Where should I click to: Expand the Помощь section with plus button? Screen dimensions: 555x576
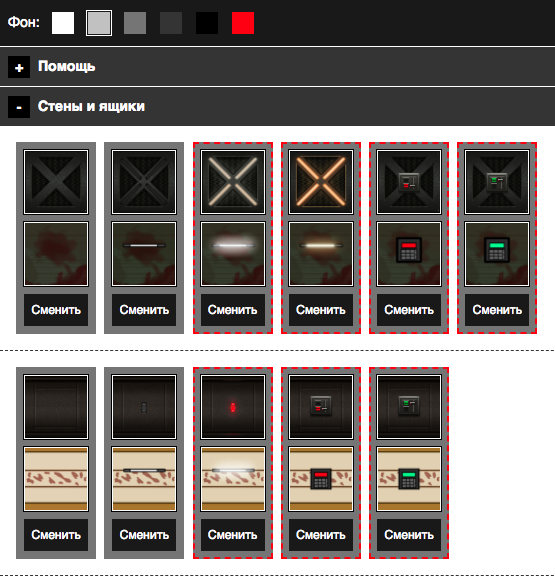[19, 67]
